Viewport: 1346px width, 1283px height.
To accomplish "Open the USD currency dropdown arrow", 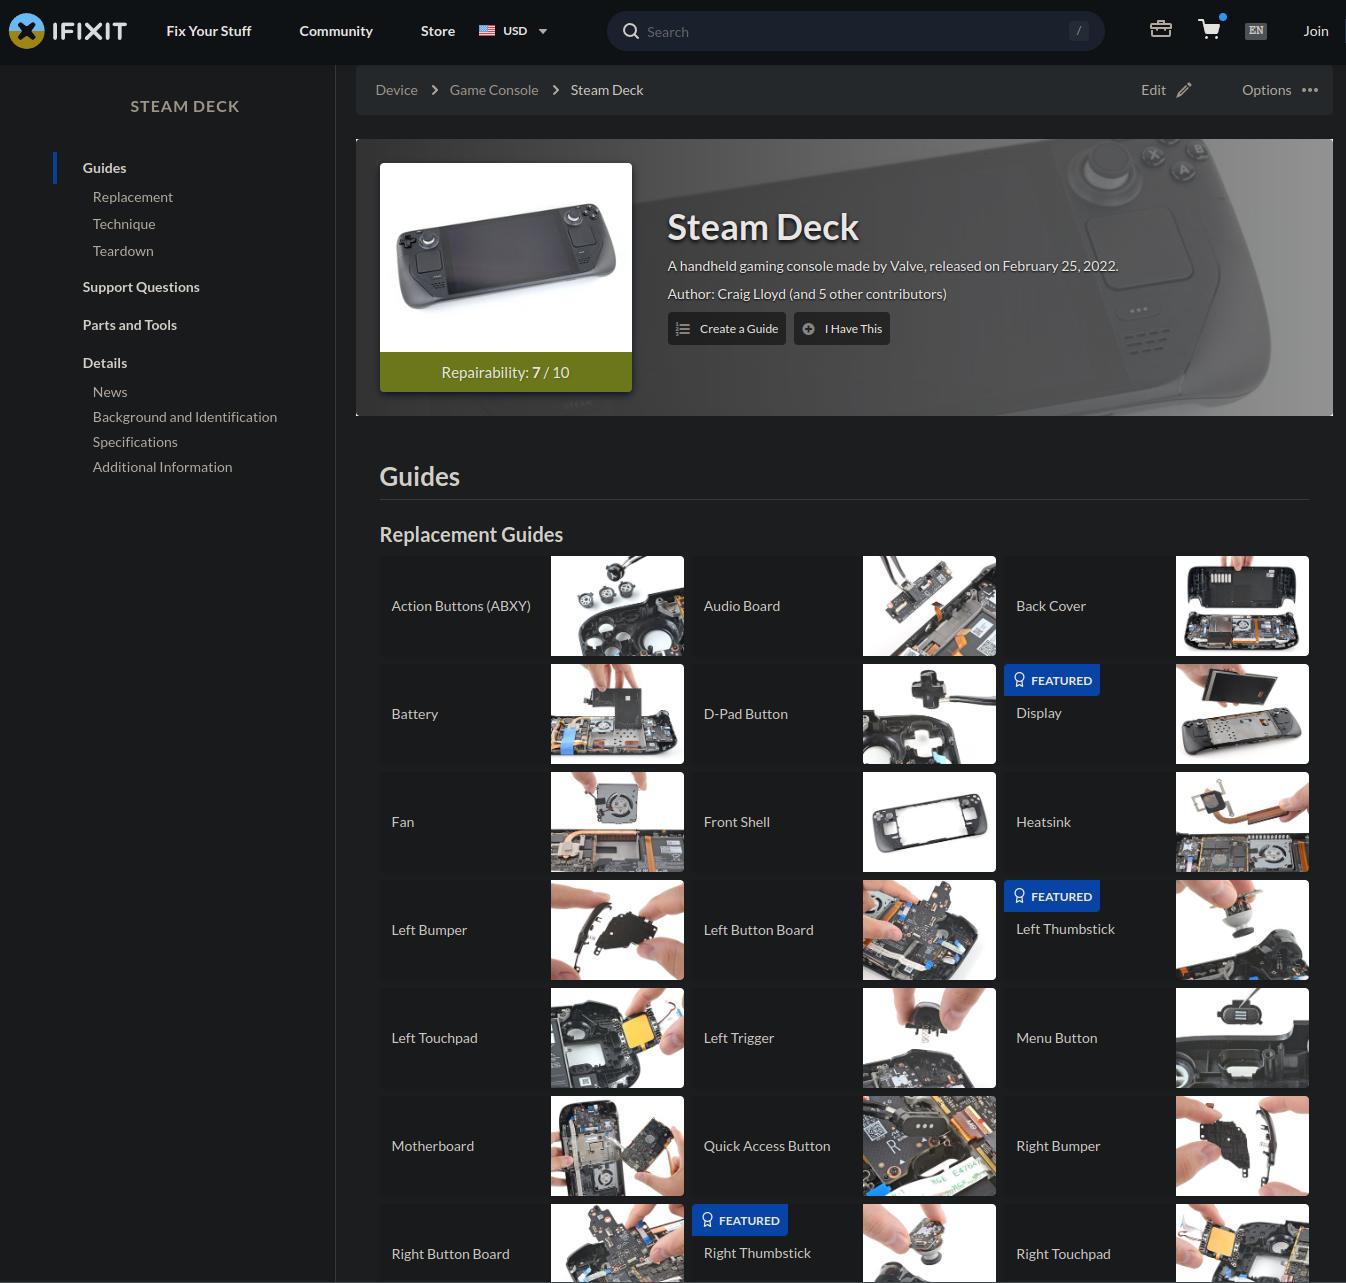I will click(x=543, y=31).
